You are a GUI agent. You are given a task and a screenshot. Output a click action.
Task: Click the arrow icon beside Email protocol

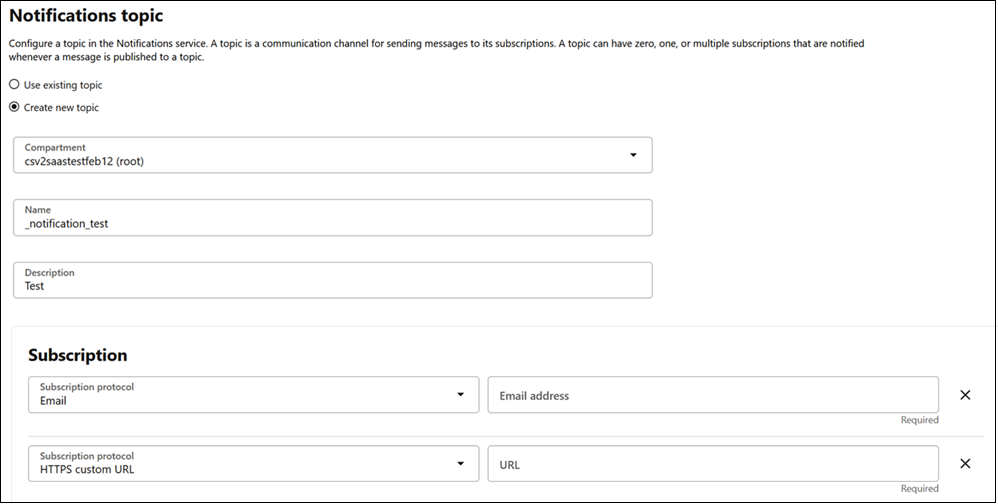tap(461, 395)
